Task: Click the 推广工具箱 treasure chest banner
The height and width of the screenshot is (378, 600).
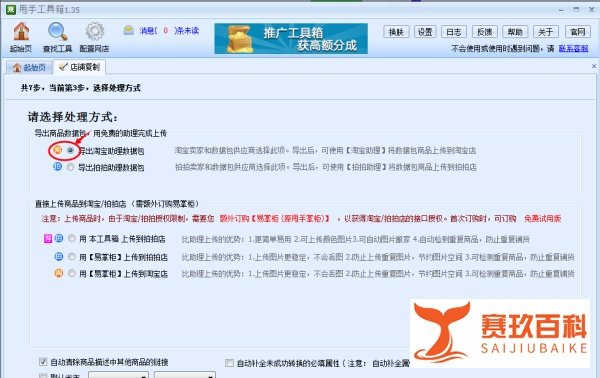Action: tap(291, 38)
